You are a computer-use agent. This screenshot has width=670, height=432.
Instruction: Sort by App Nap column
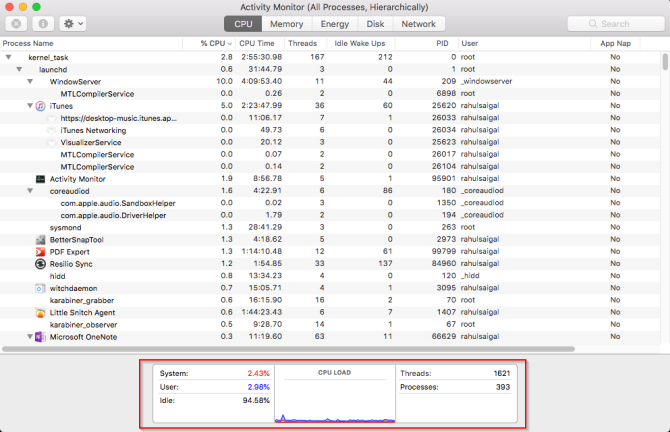pos(615,43)
